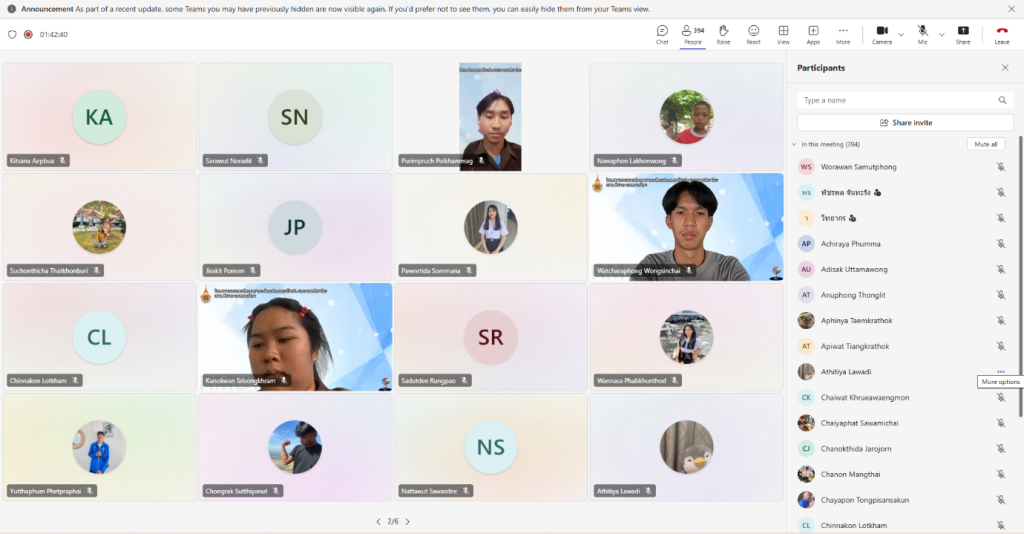Toggle mic for Worawan Samutphong
Image resolution: width=1024 pixels, height=534 pixels.
coord(1000,167)
